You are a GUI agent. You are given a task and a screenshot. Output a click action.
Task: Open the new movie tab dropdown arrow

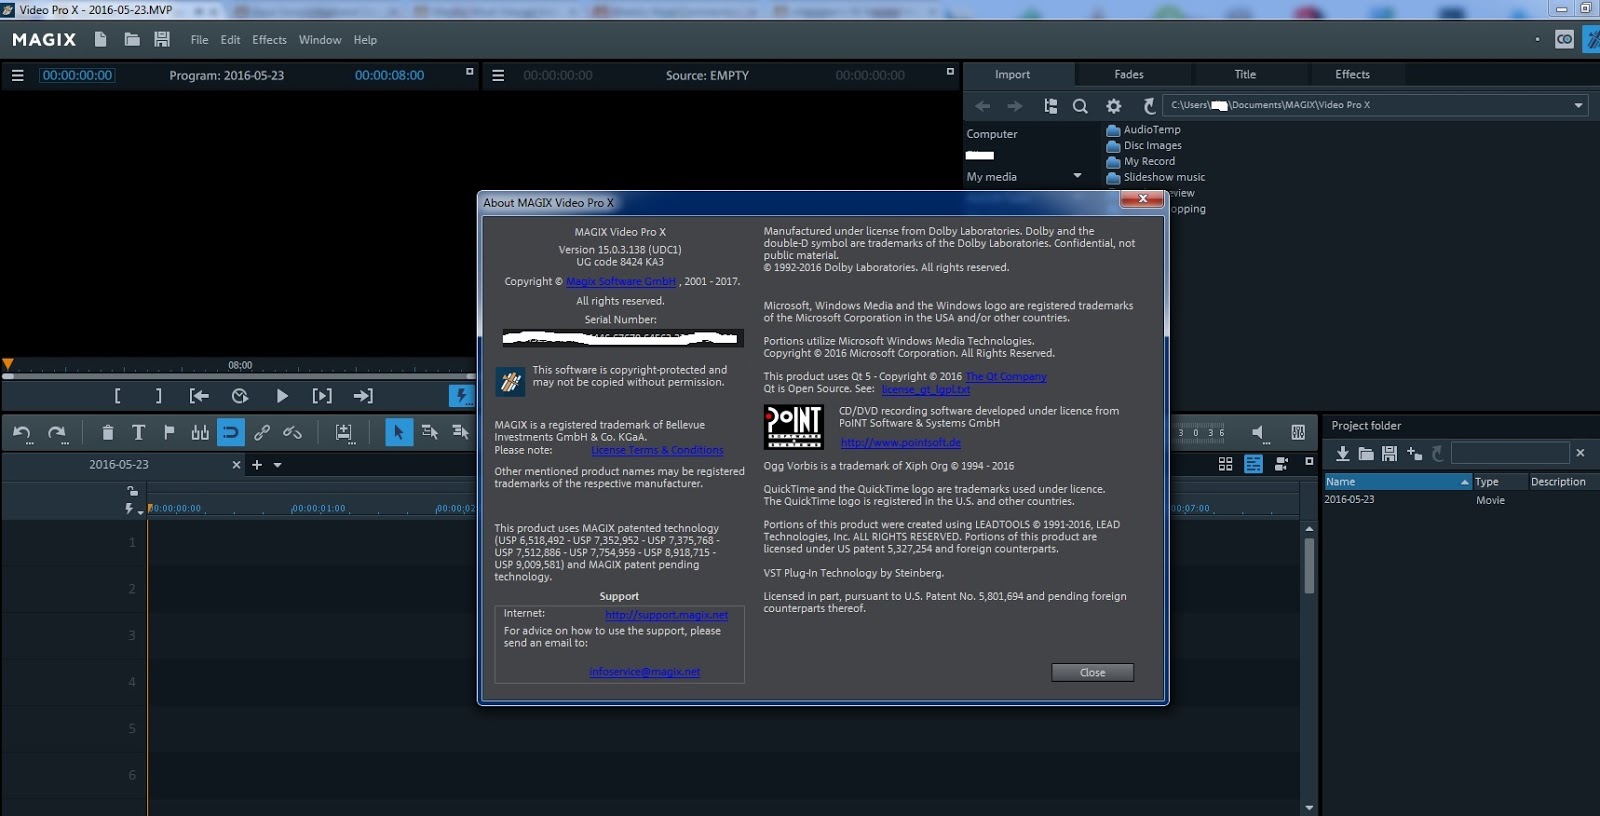278,465
